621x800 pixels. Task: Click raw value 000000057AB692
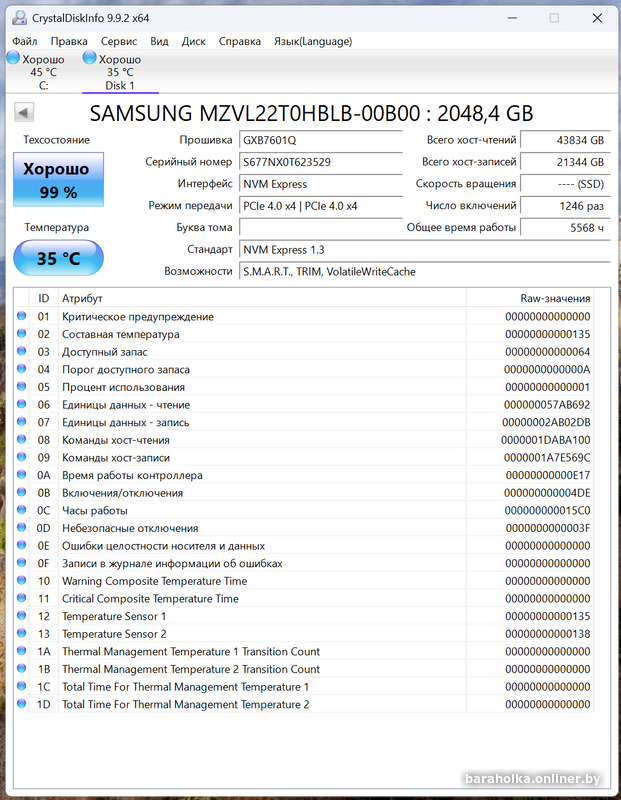pos(547,405)
